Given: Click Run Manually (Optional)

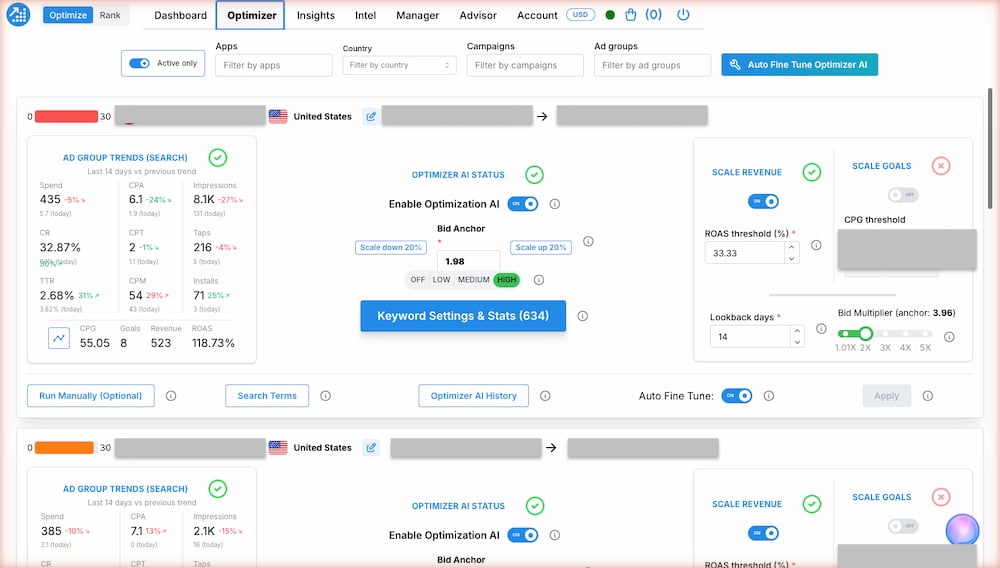Looking at the screenshot, I should point(91,396).
